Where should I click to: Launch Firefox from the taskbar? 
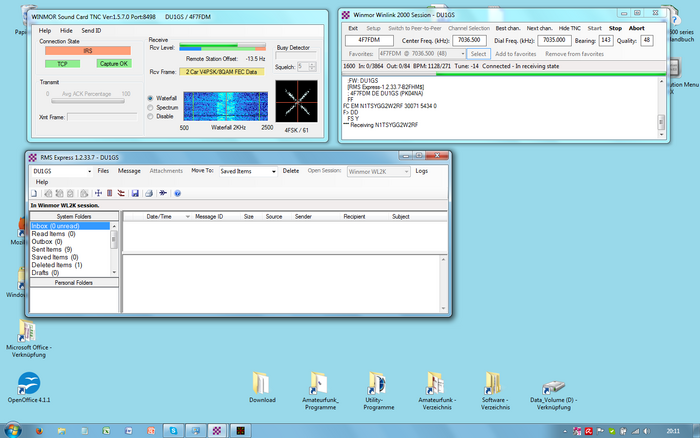(39, 431)
